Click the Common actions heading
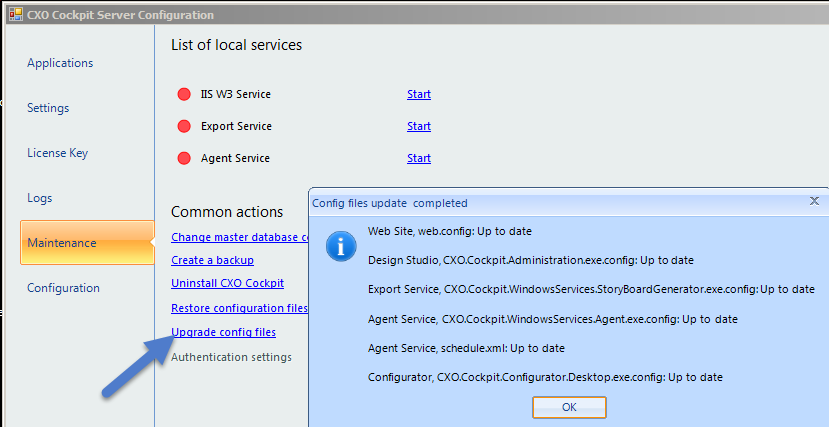Image resolution: width=829 pixels, height=427 pixels. [227, 212]
